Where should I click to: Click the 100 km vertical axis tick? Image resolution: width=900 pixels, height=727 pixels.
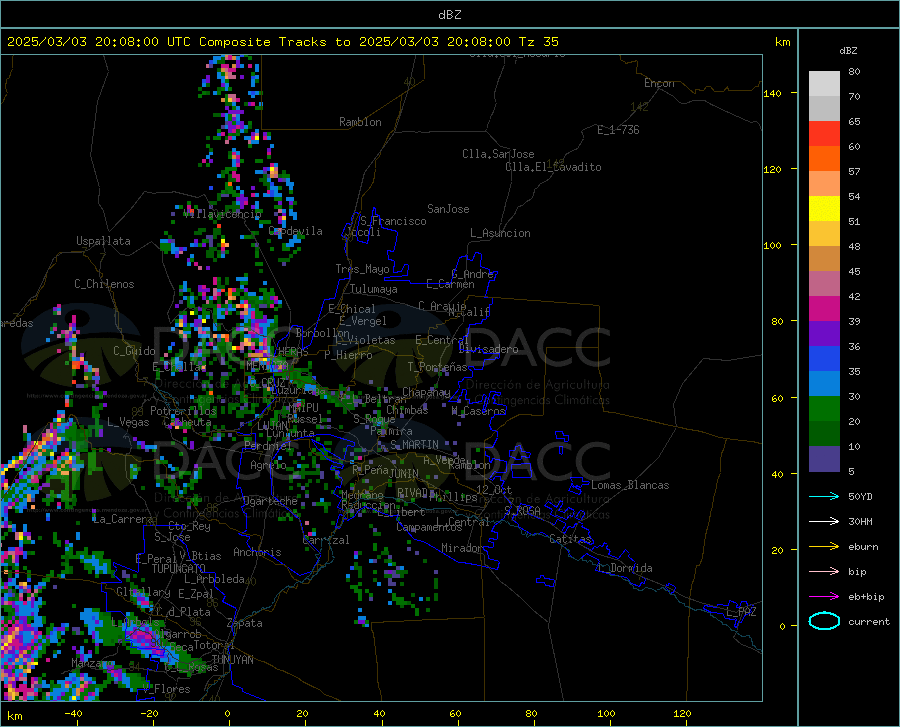pos(772,245)
